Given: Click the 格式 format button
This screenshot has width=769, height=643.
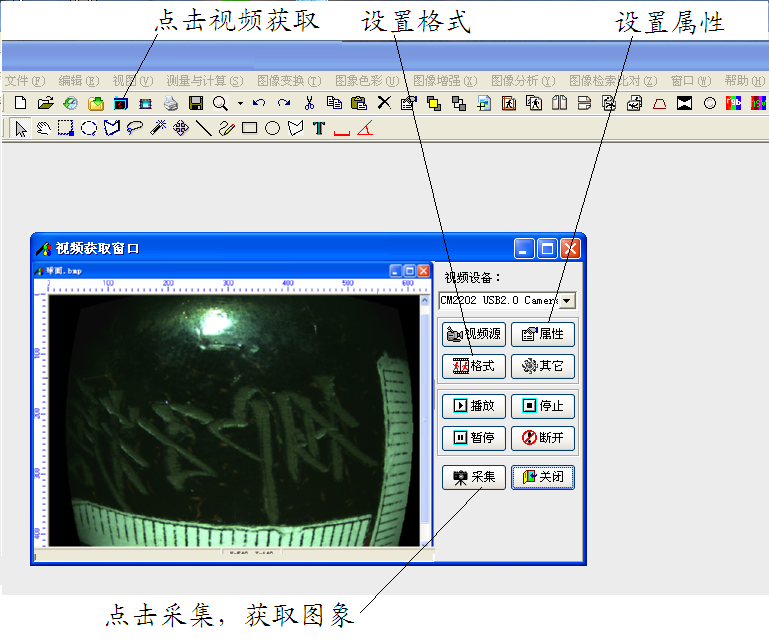Looking at the screenshot, I should click(474, 366).
